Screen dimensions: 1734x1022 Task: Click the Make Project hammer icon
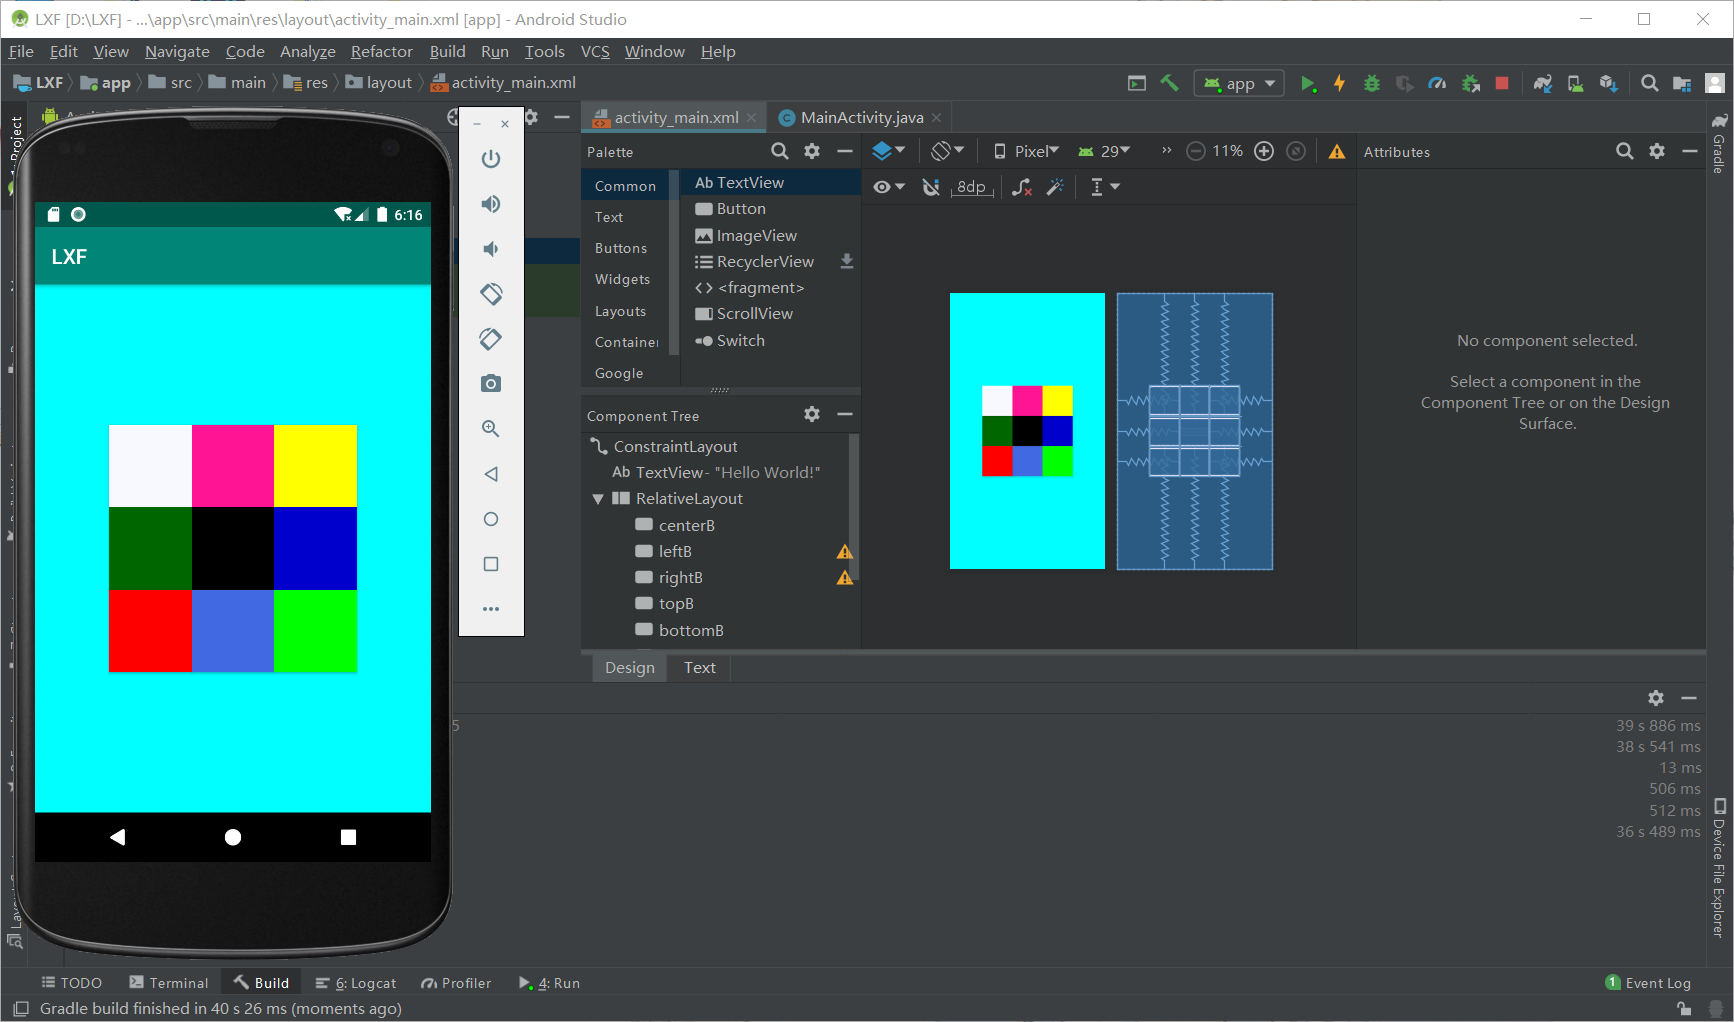pyautogui.click(x=1169, y=84)
